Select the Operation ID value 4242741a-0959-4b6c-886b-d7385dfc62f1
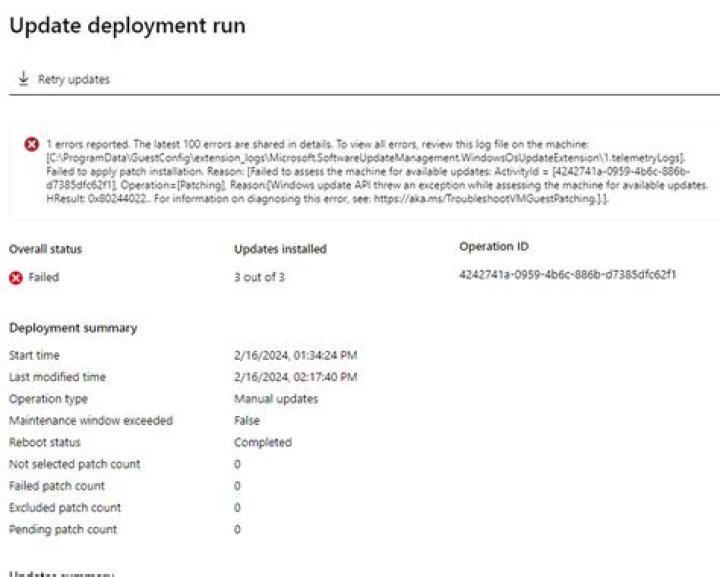 [568, 274]
